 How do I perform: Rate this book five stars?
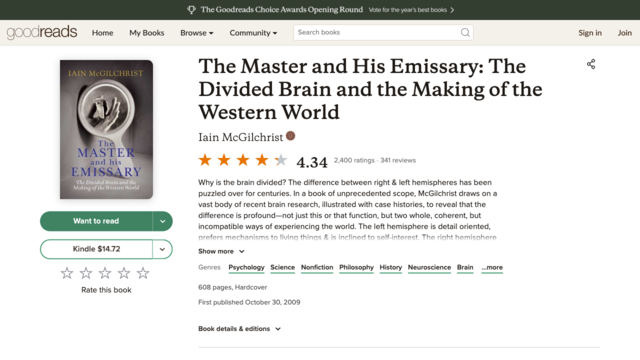pyautogui.click(x=143, y=273)
